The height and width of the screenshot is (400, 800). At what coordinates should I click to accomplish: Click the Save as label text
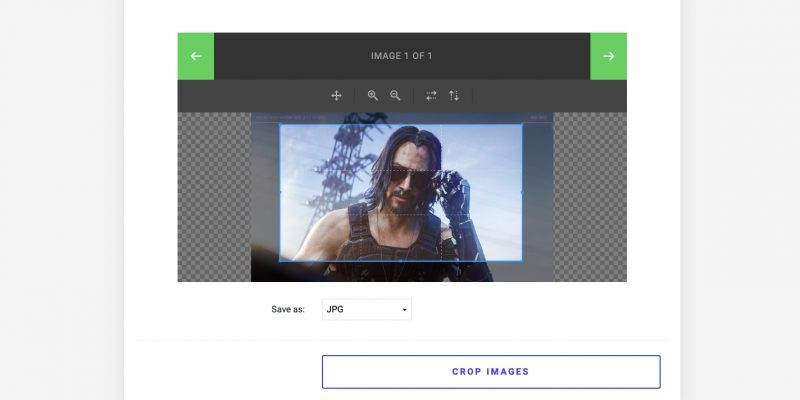287,310
